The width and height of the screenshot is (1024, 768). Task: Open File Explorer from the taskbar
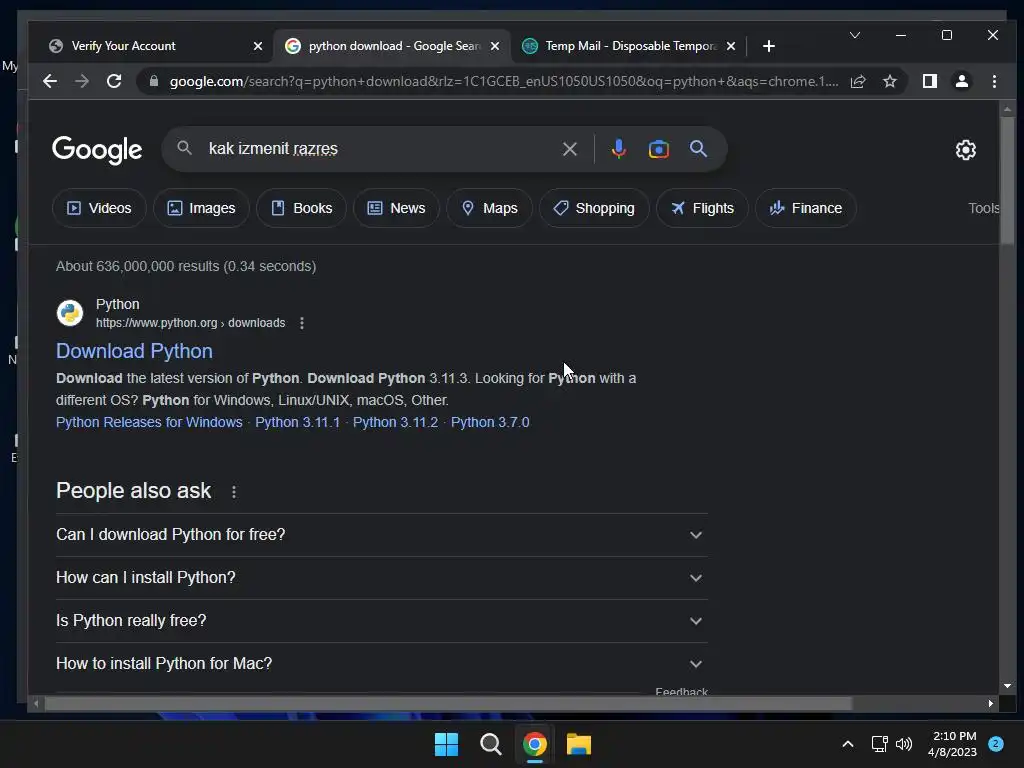pyautogui.click(x=579, y=744)
